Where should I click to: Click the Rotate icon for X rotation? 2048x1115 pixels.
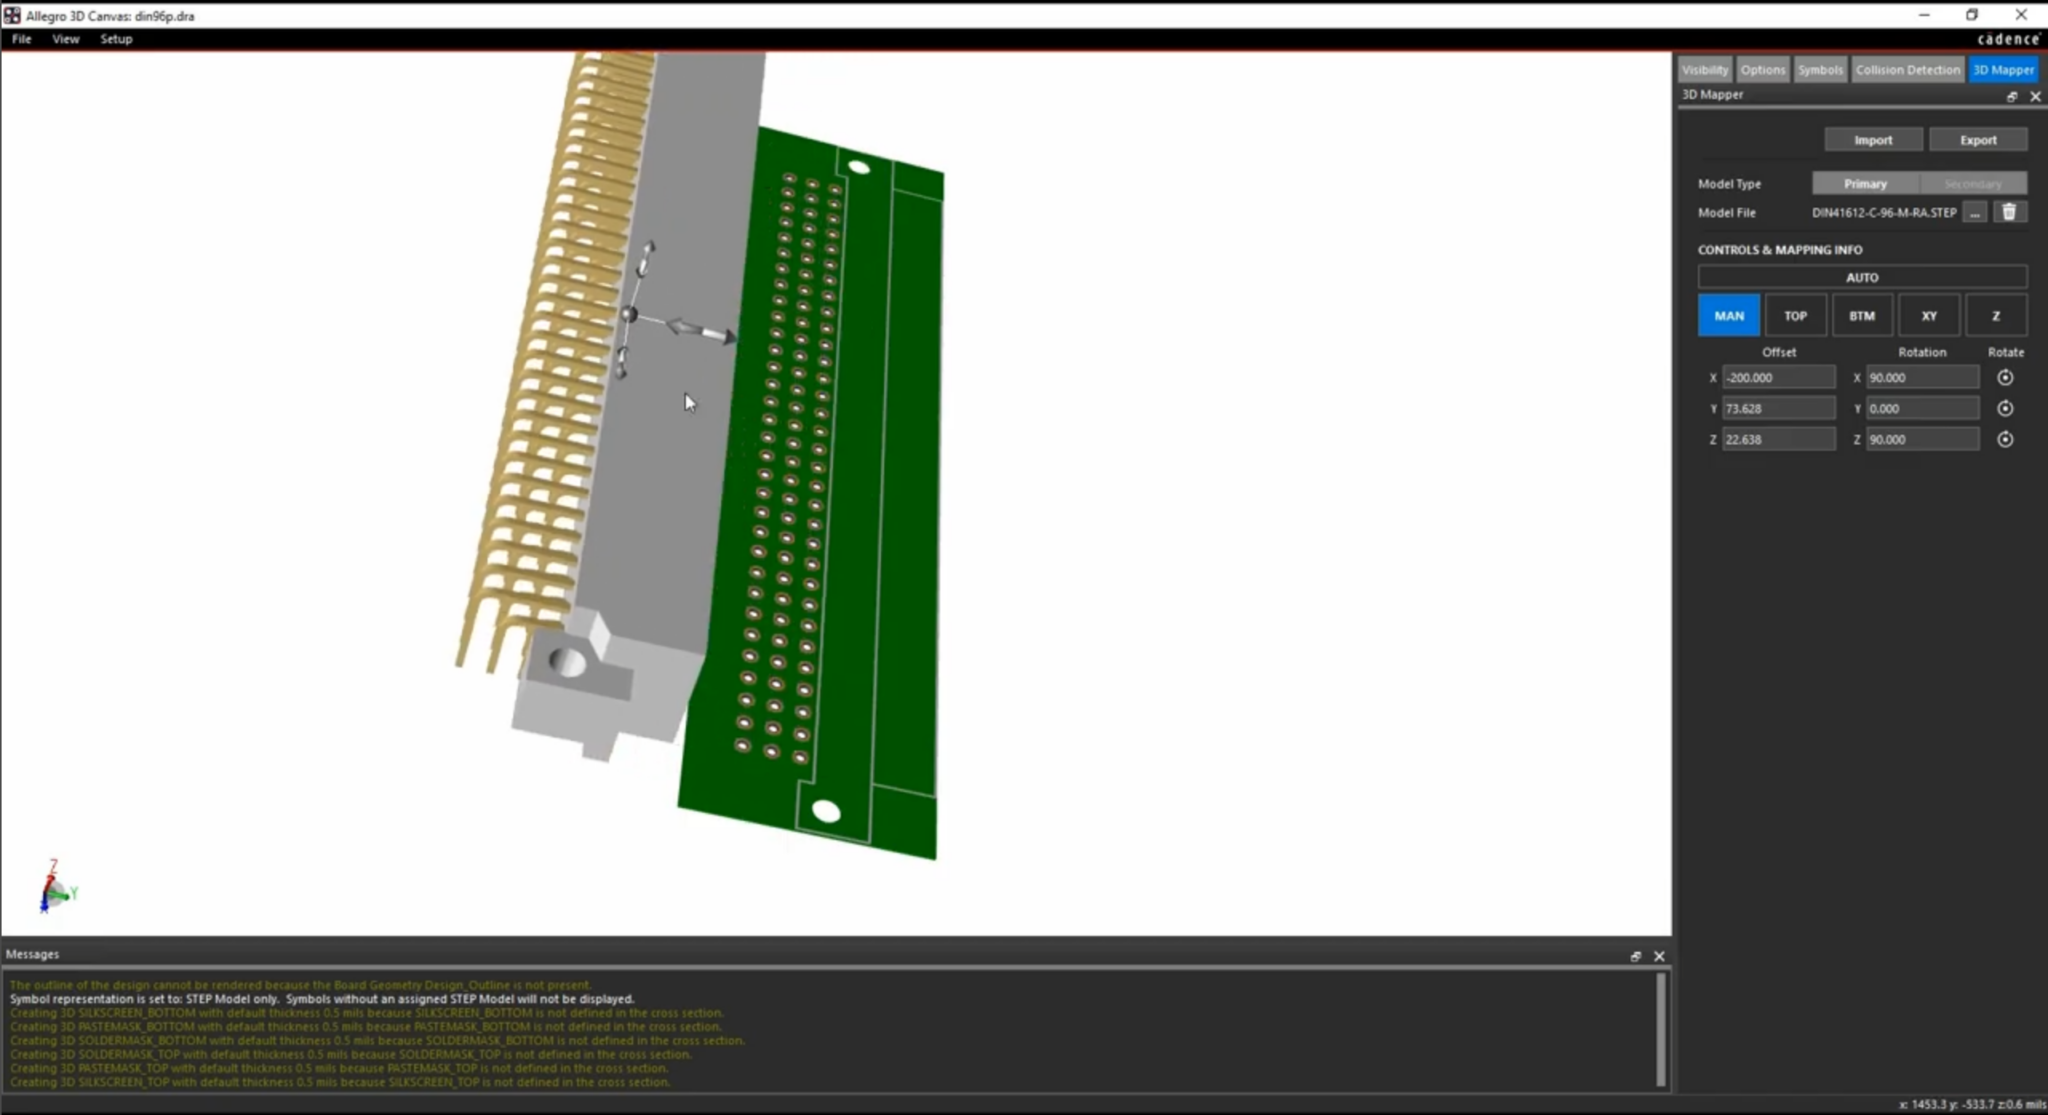coord(2006,377)
